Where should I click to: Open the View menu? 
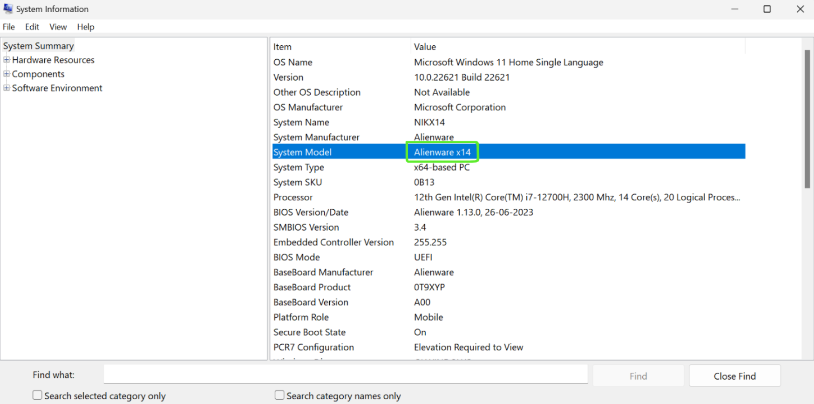(x=58, y=27)
